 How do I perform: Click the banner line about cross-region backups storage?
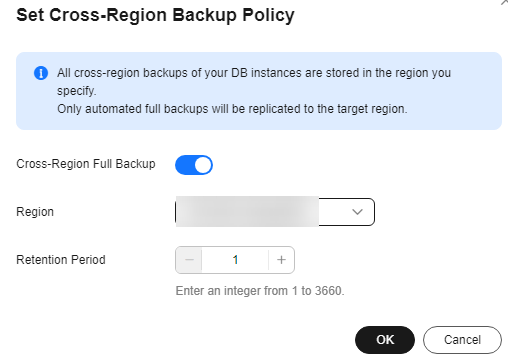tap(254, 73)
